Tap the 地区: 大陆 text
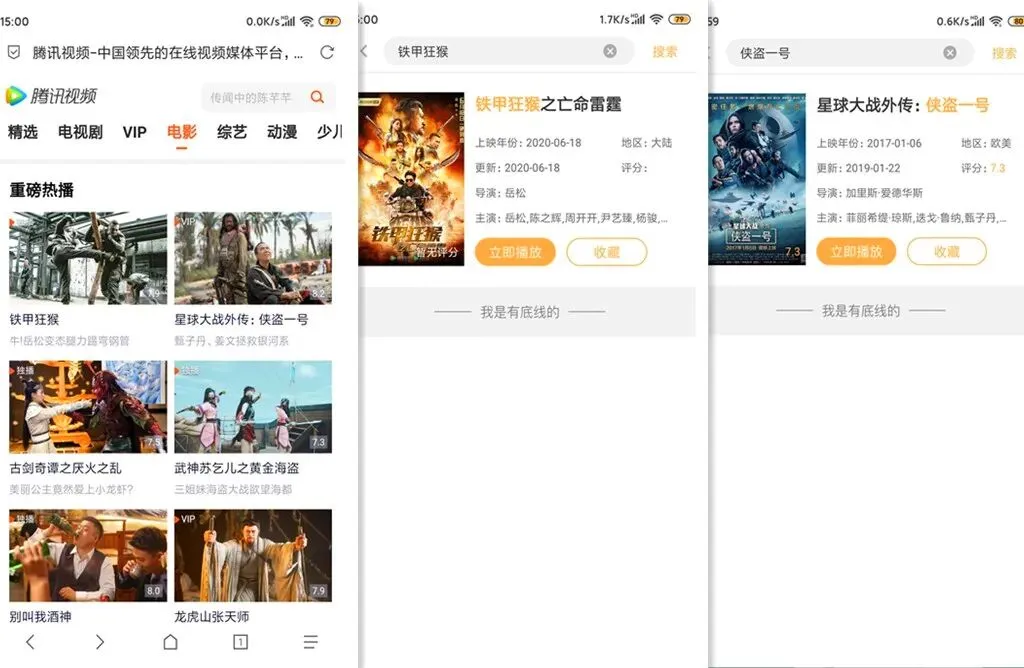 [647, 143]
